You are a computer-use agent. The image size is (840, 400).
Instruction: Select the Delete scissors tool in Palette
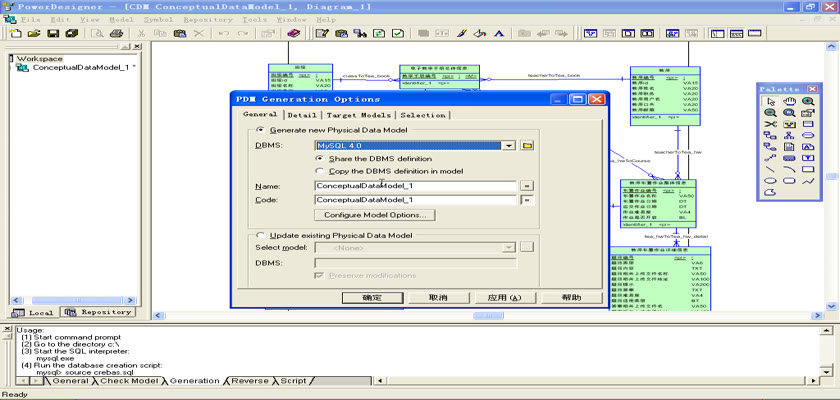coord(770,124)
